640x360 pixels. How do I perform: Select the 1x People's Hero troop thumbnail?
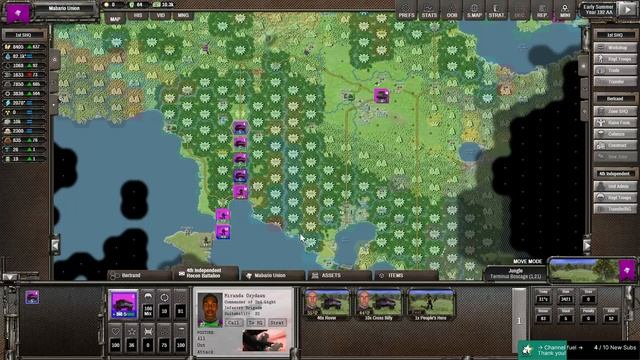click(x=431, y=304)
